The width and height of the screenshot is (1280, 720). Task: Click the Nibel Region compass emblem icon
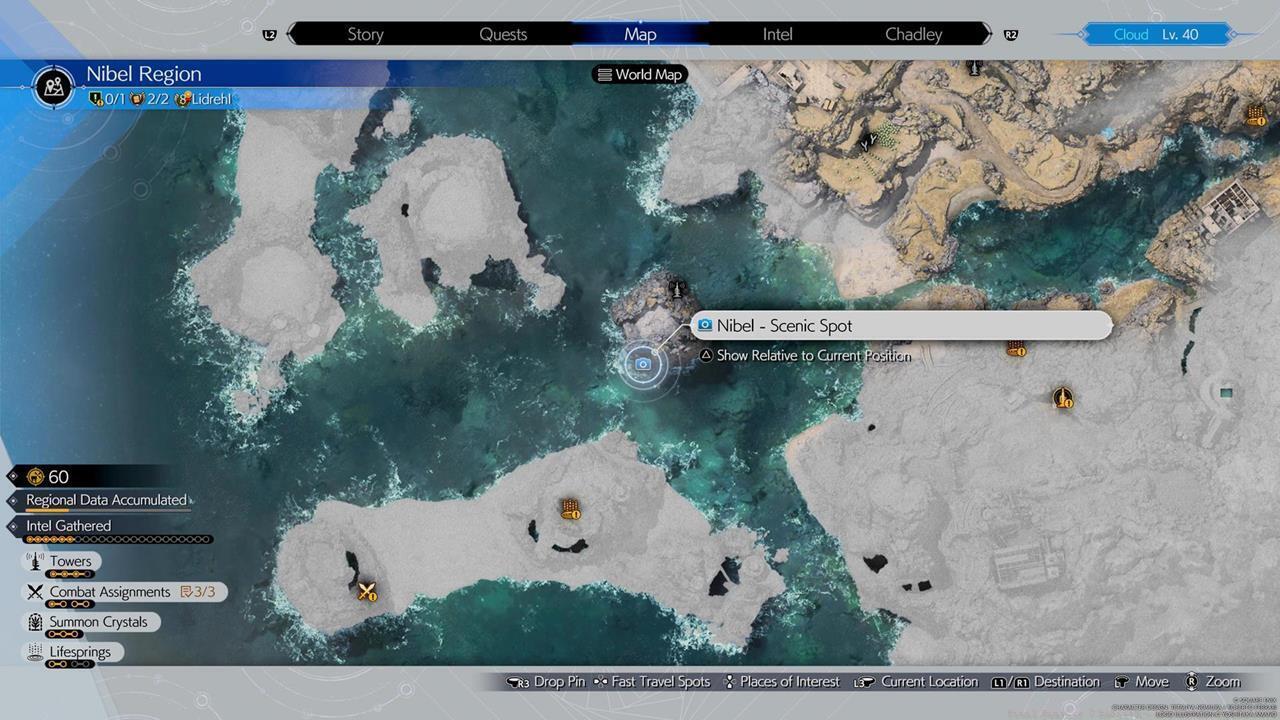[x=53, y=86]
